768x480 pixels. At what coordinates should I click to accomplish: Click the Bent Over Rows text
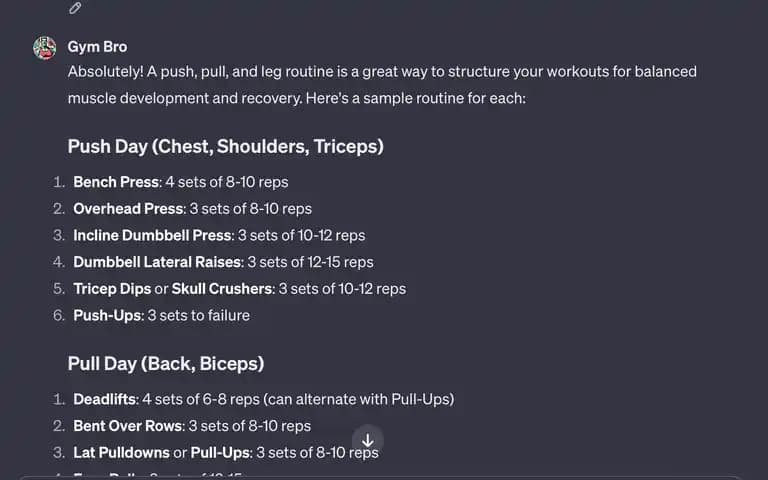127,426
